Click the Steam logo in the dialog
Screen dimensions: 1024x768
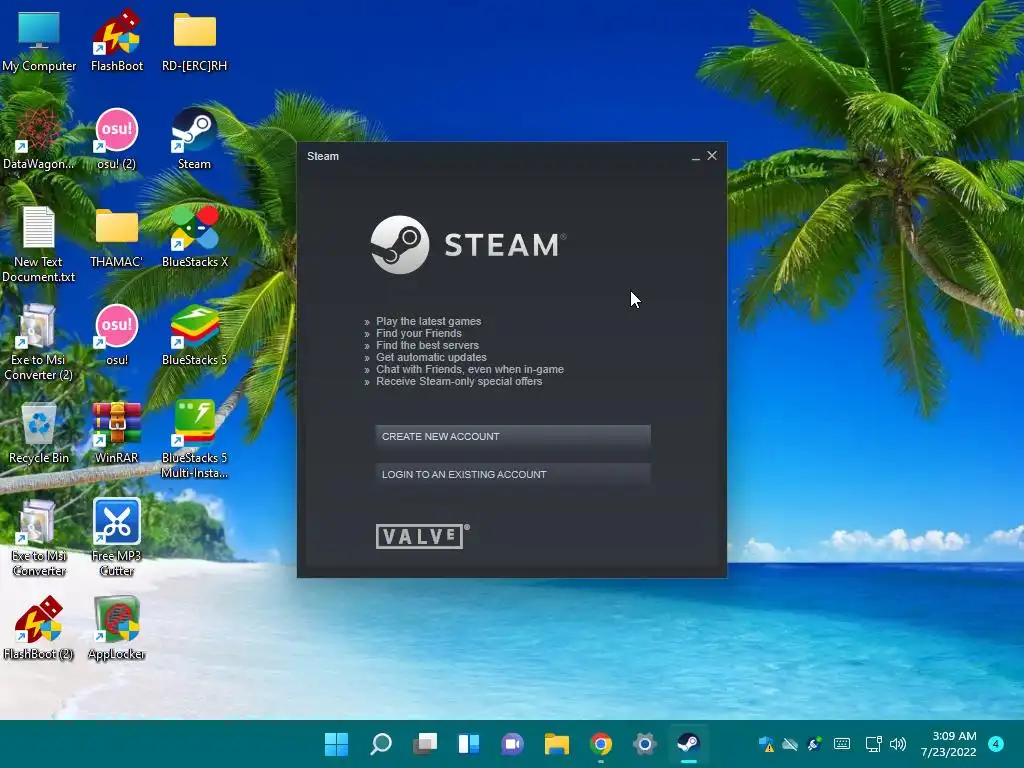tap(468, 245)
